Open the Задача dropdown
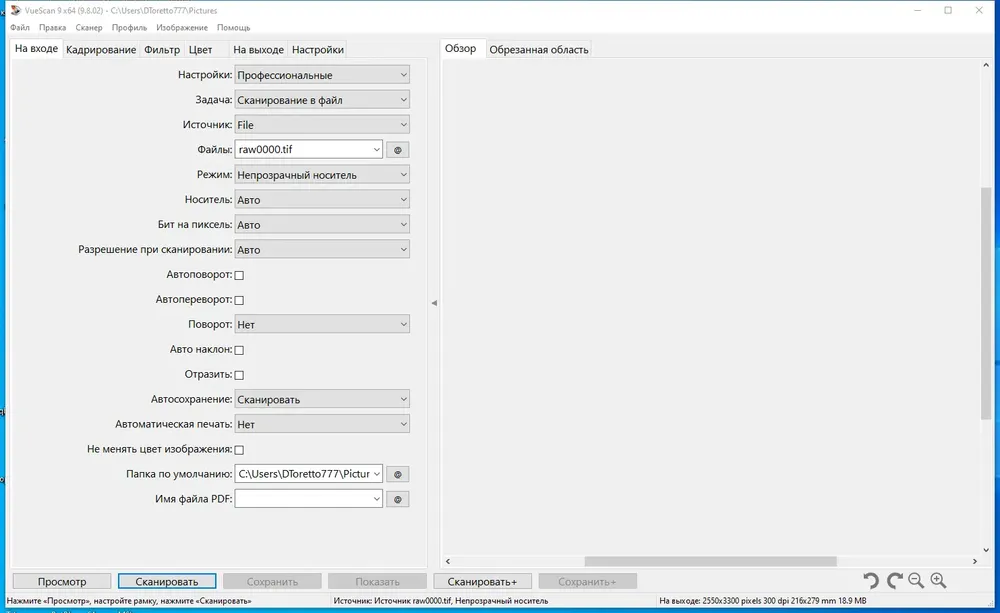This screenshot has height=613, width=1000. [x=322, y=100]
